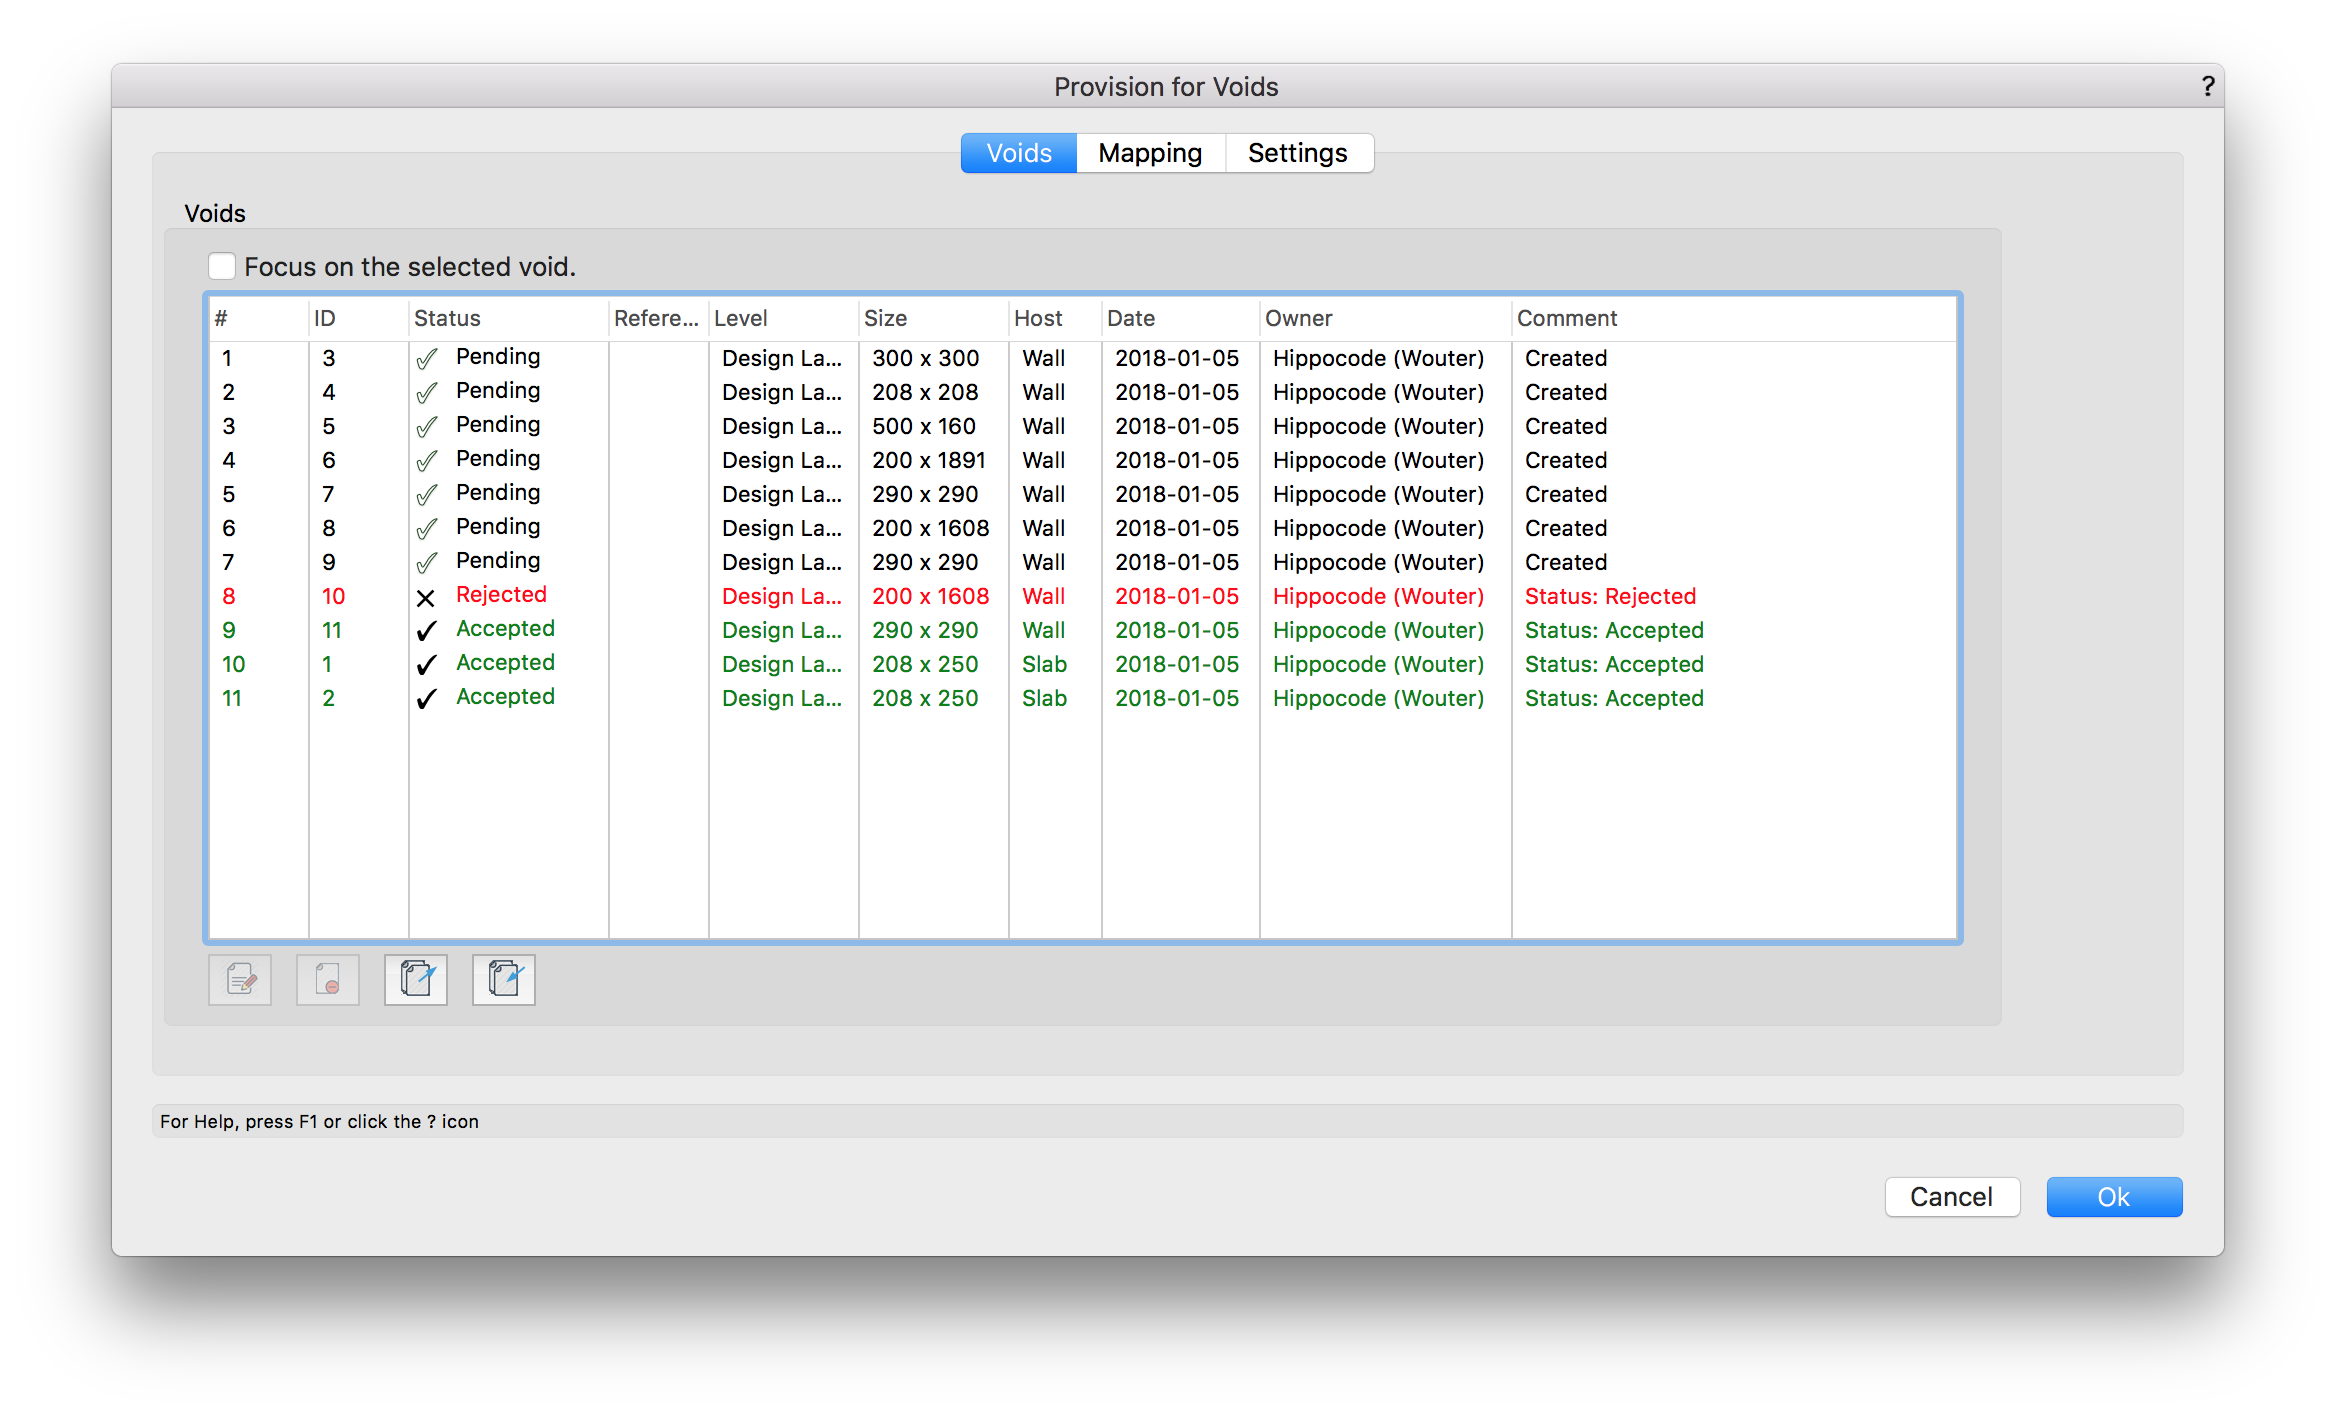Click the edit void pencil icon
Viewport: 2336px width, 1416px height.
pos(240,979)
